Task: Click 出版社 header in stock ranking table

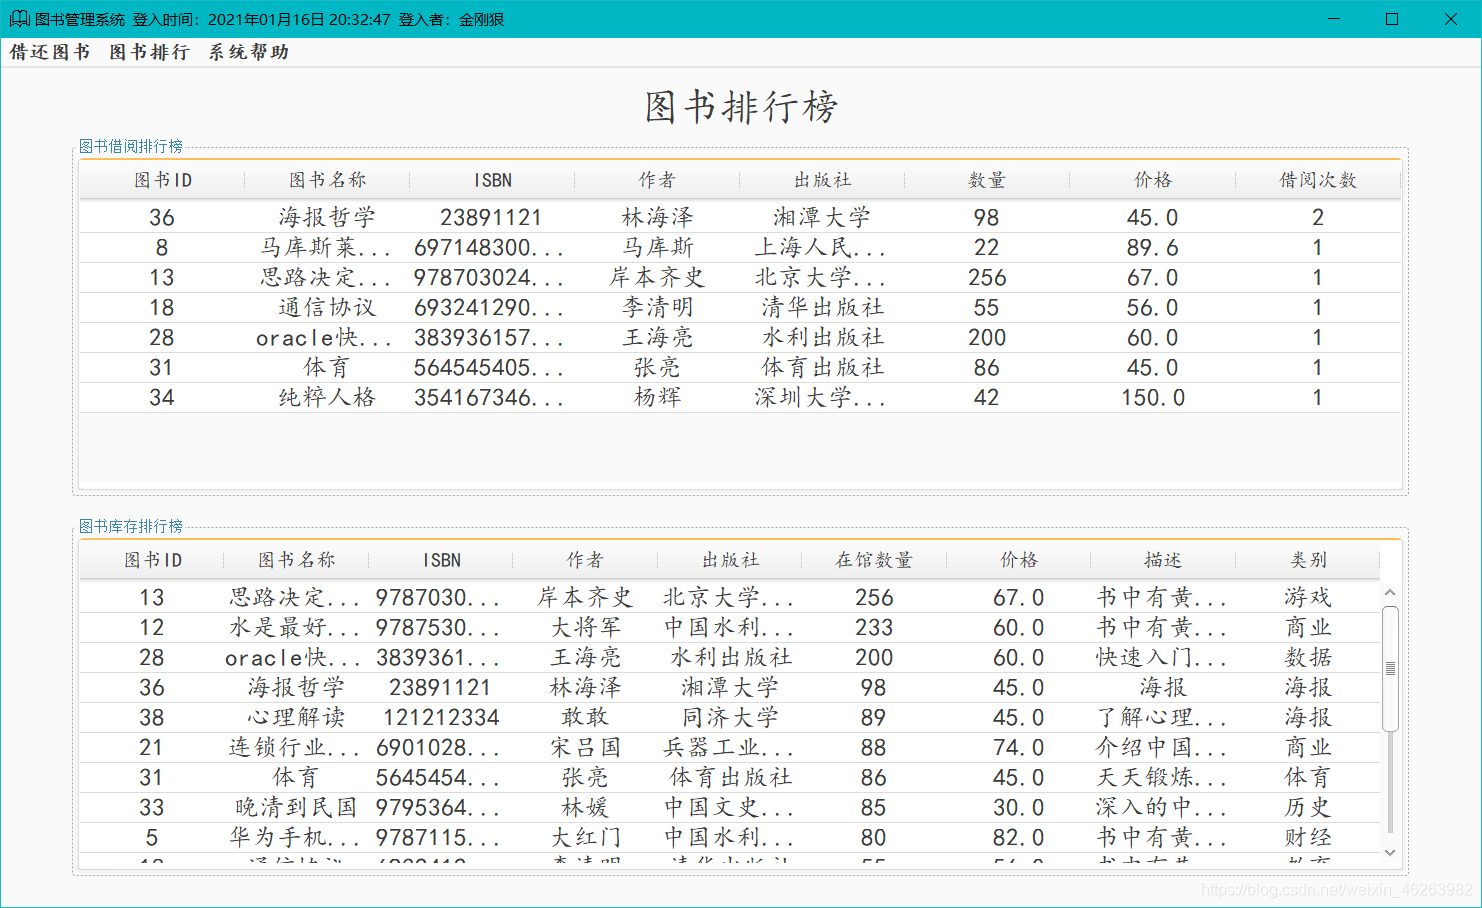Action: click(730, 560)
